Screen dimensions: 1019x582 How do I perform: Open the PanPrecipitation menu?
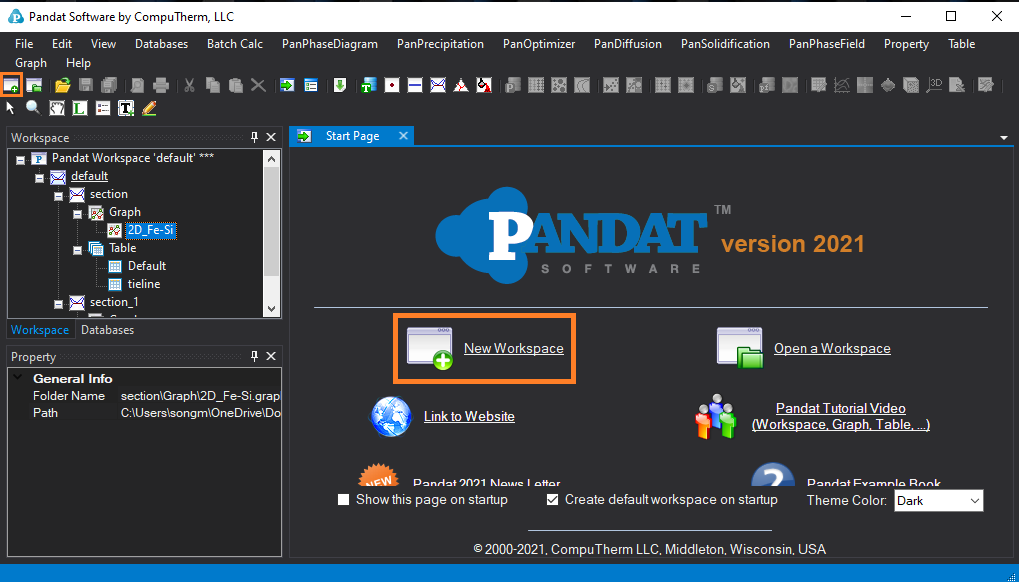[x=440, y=44]
